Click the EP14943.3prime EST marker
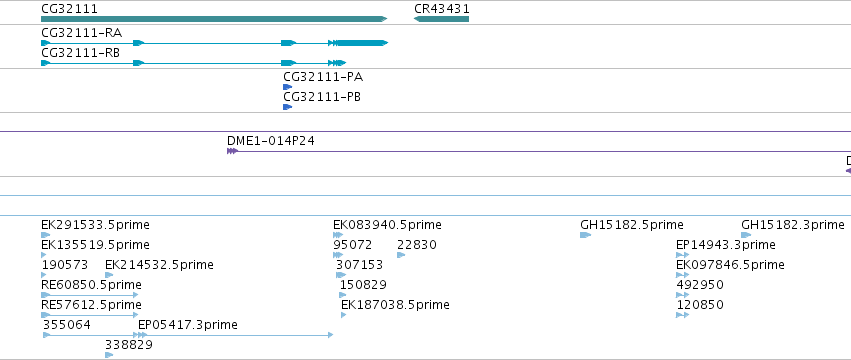This screenshot has height=360, width=851. (682, 255)
